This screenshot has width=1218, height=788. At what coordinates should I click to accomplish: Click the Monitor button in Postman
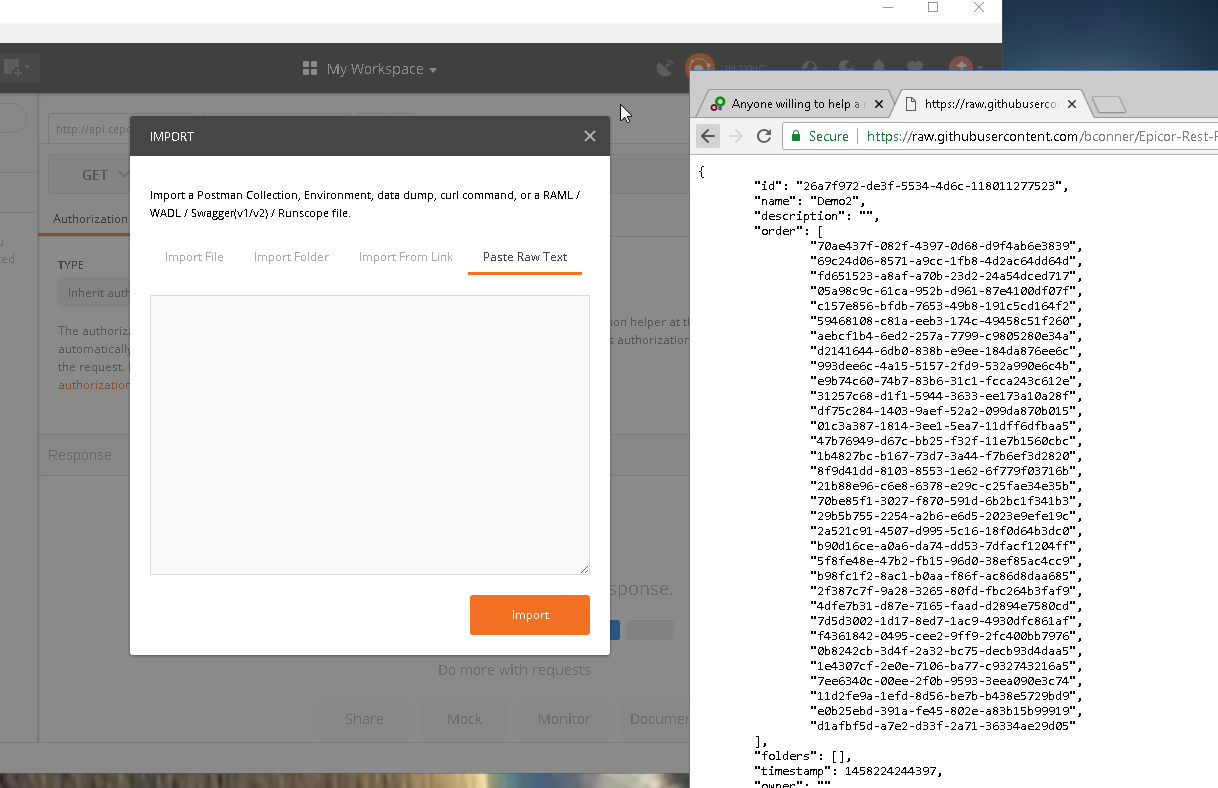[x=564, y=718]
